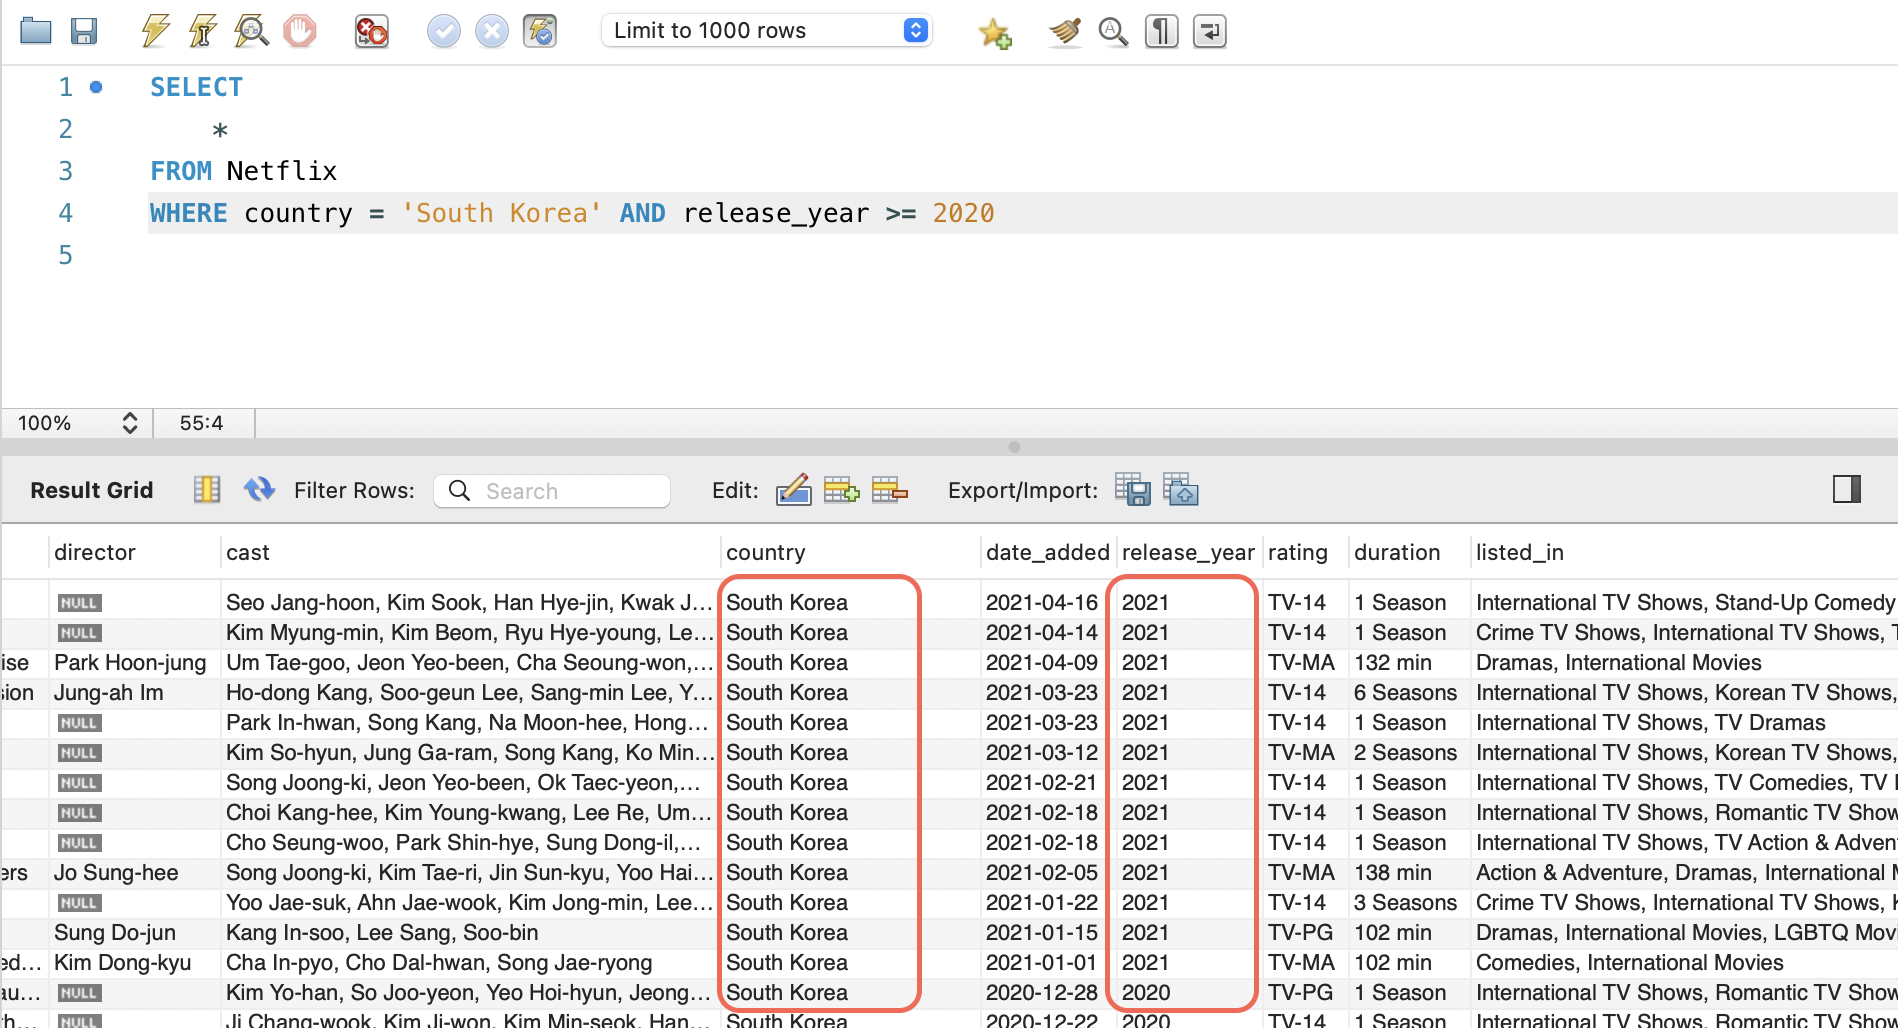Screen dimensions: 1898x1028
Task: Open find panel with magnifier icon
Action: 1113,32
